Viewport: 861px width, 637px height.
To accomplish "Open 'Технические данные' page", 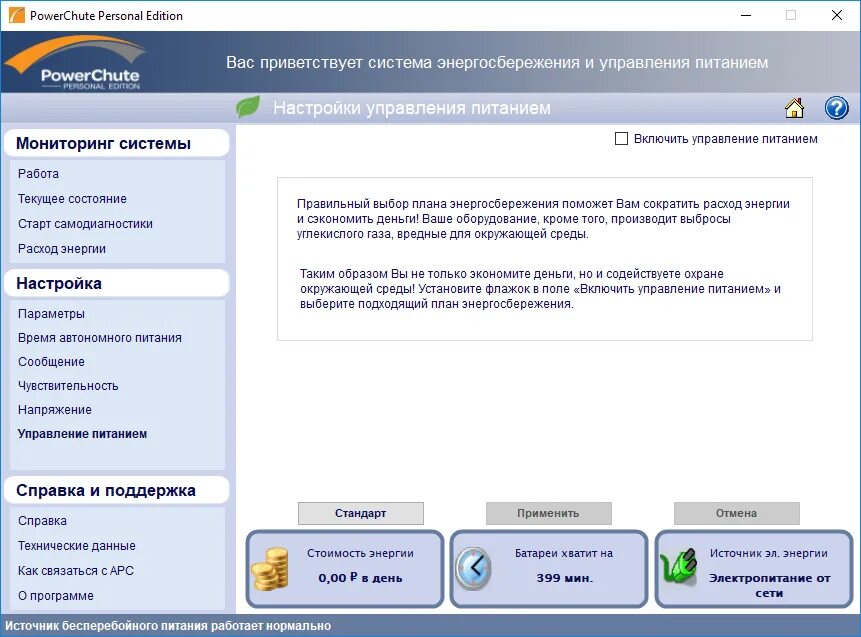I will pos(76,546).
